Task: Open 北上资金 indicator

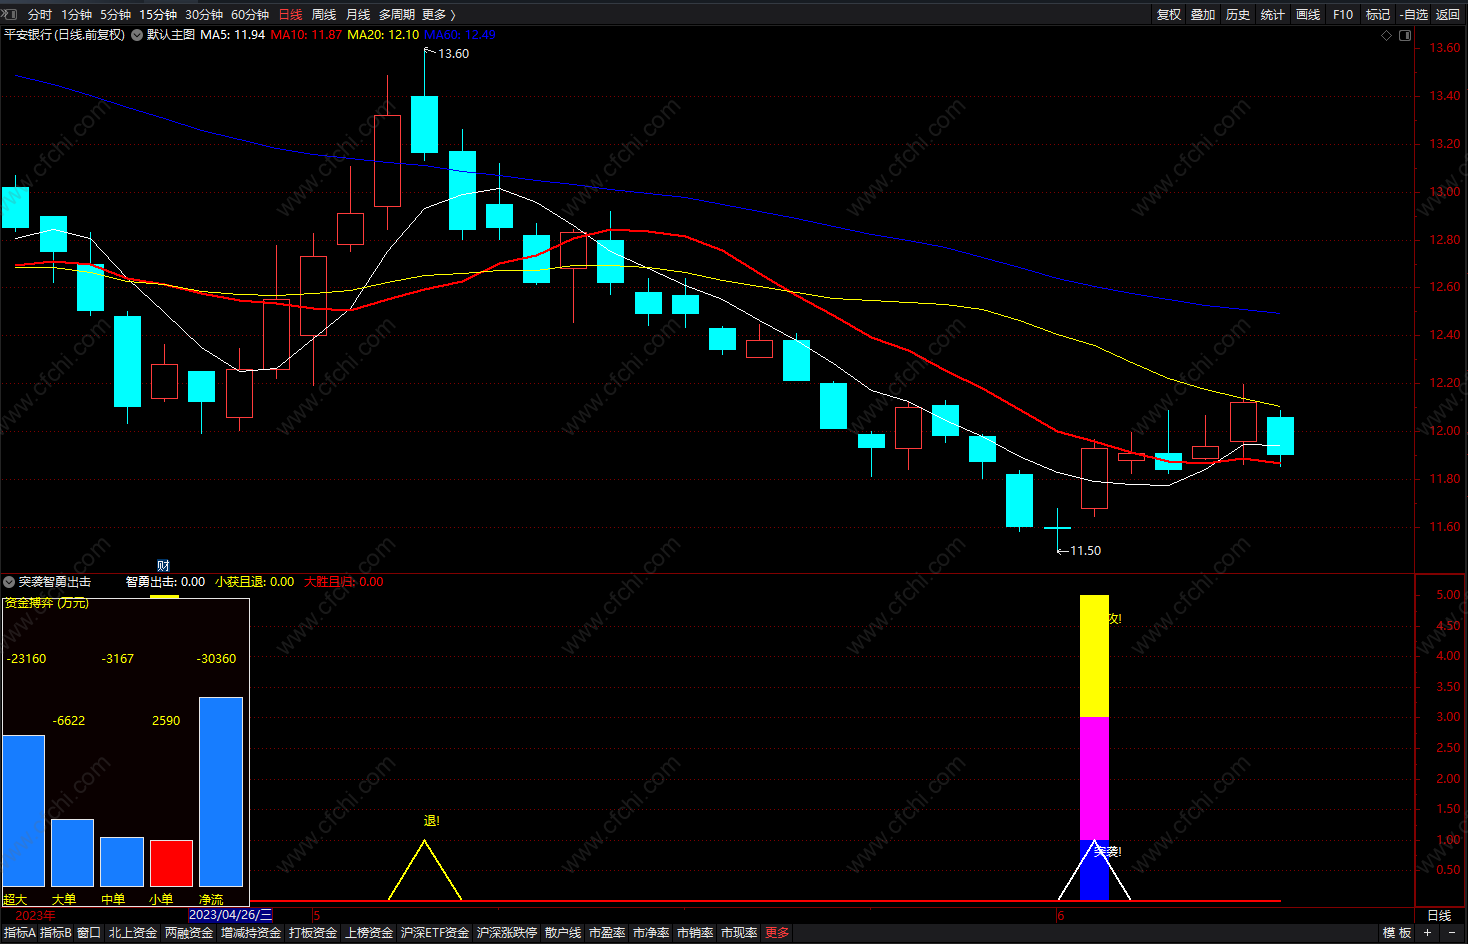Action: pos(133,933)
